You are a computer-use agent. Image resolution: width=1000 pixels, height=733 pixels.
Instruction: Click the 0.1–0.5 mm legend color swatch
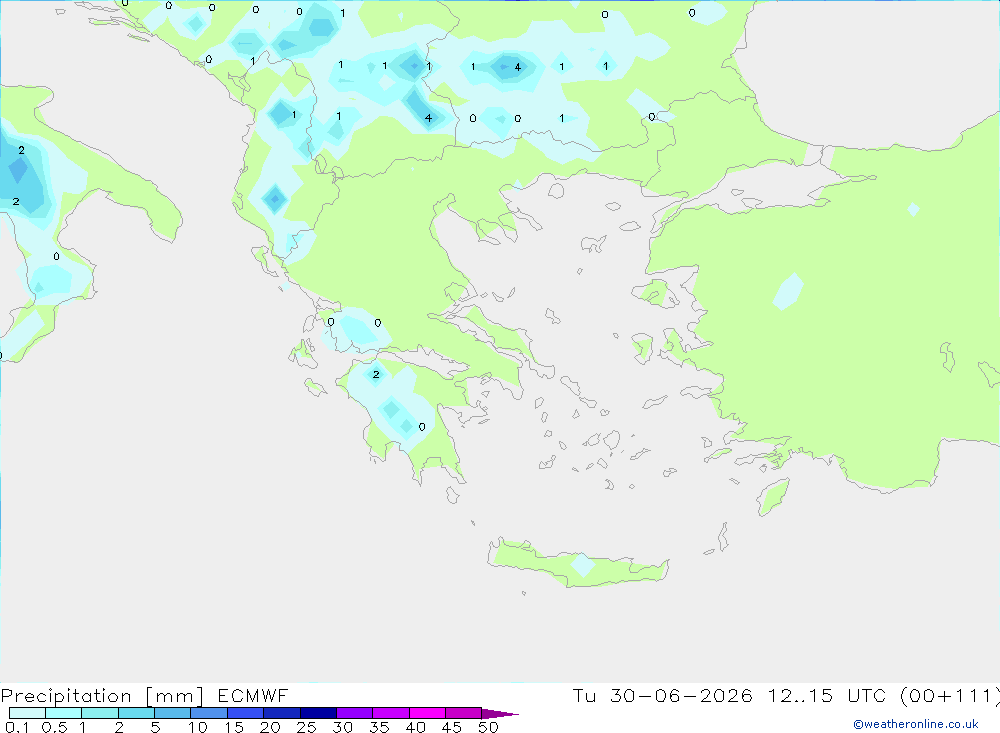coord(27,713)
